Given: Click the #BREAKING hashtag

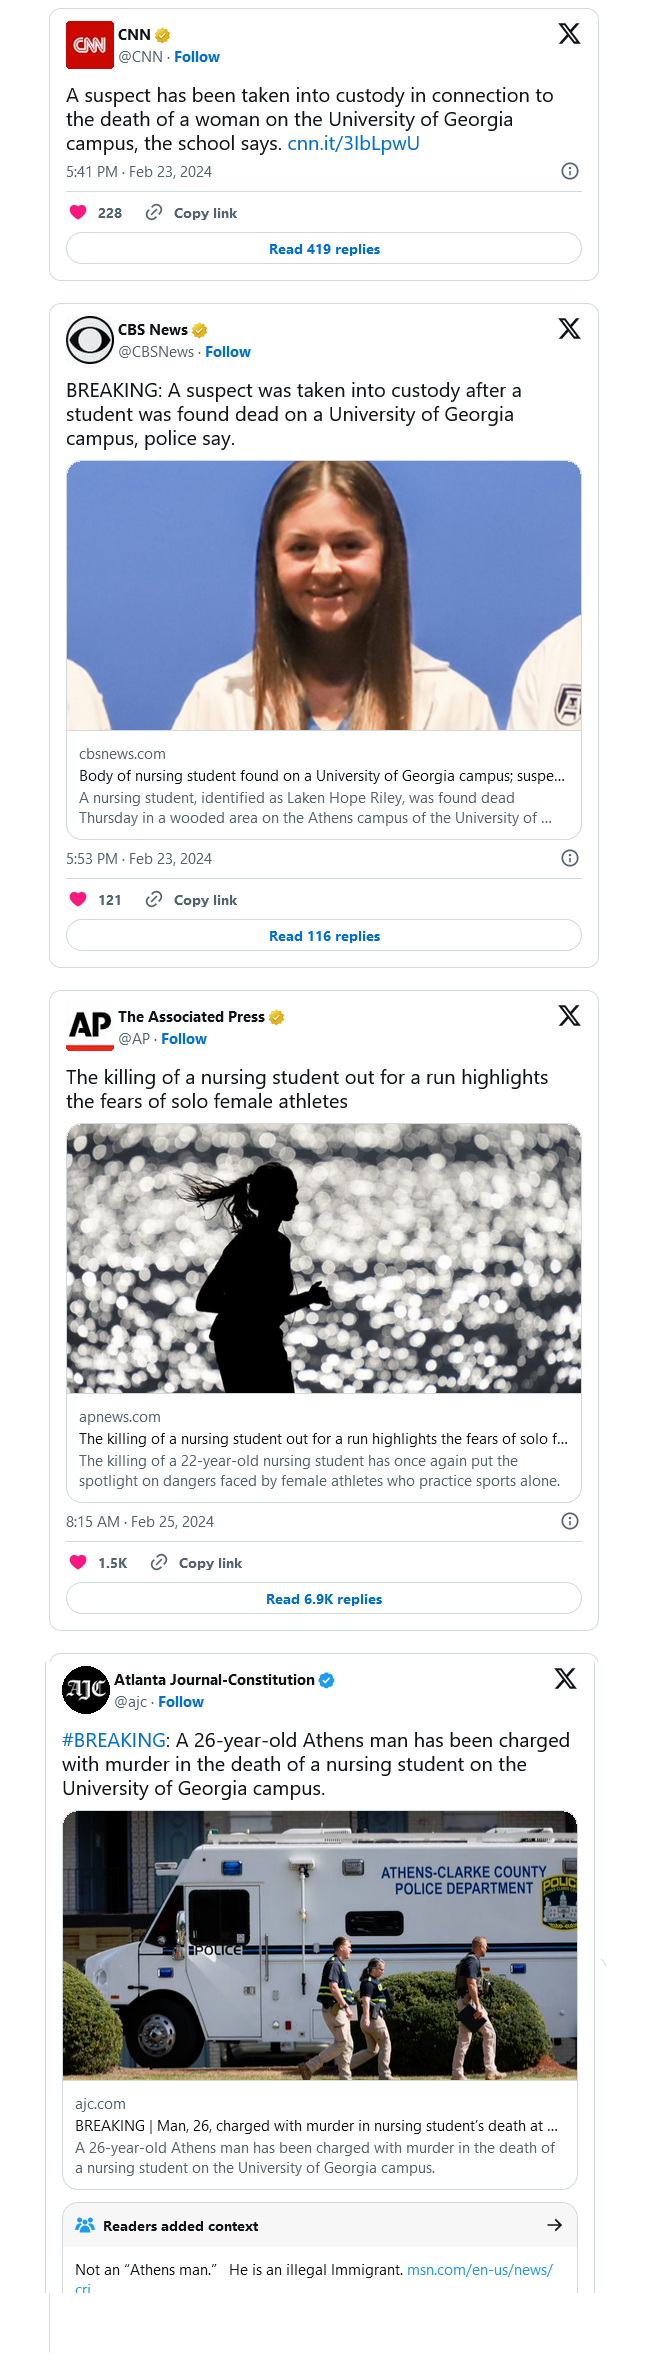Looking at the screenshot, I should [113, 1740].
